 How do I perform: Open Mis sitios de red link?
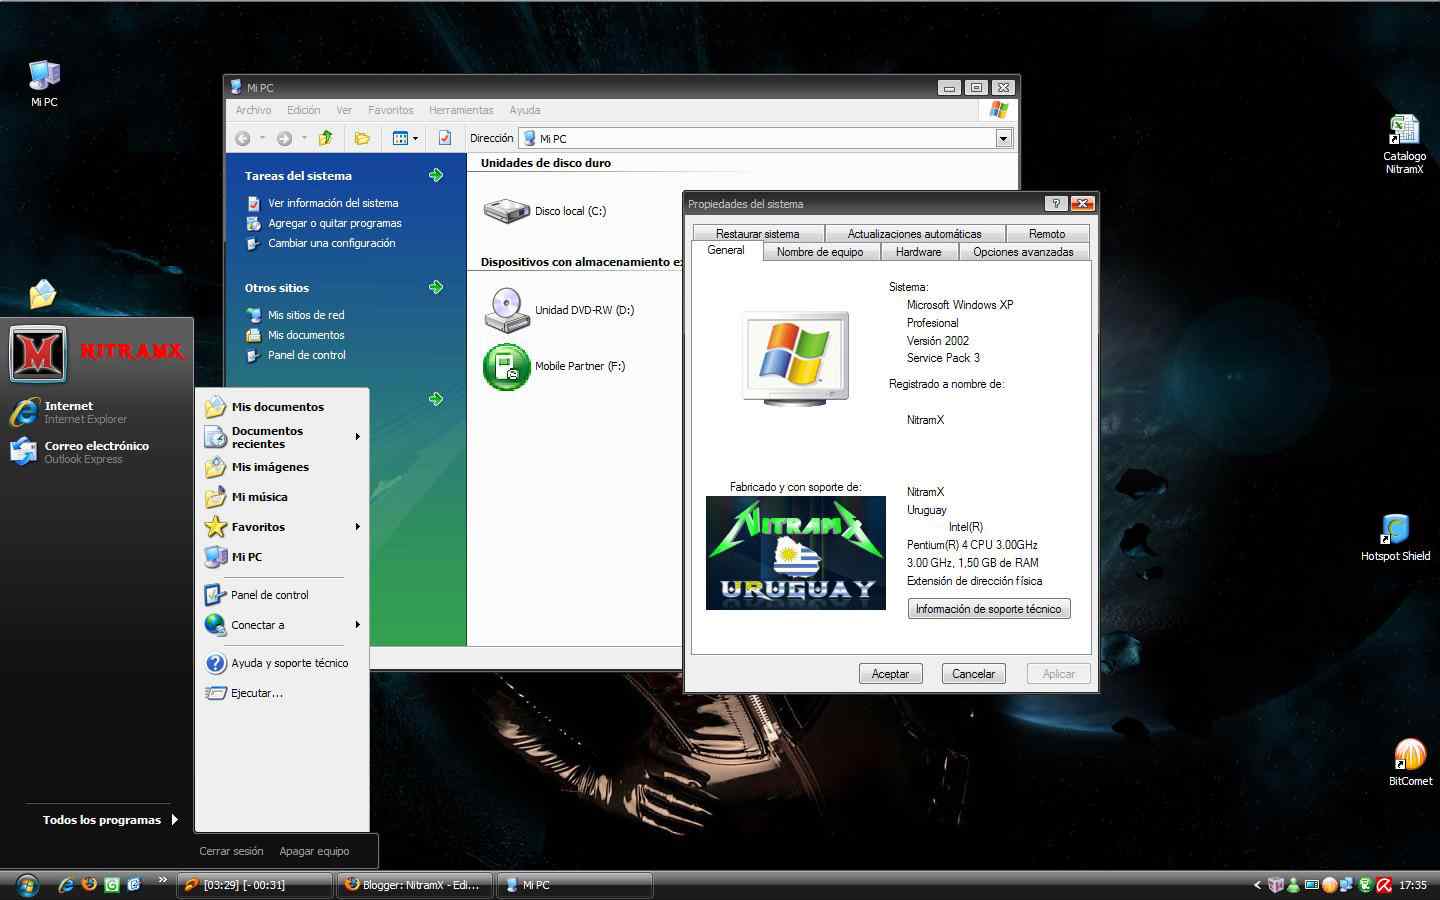305,315
